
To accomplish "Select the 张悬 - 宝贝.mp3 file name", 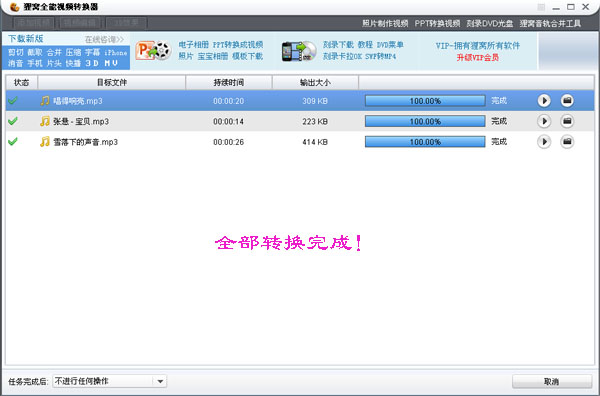I will point(81,121).
